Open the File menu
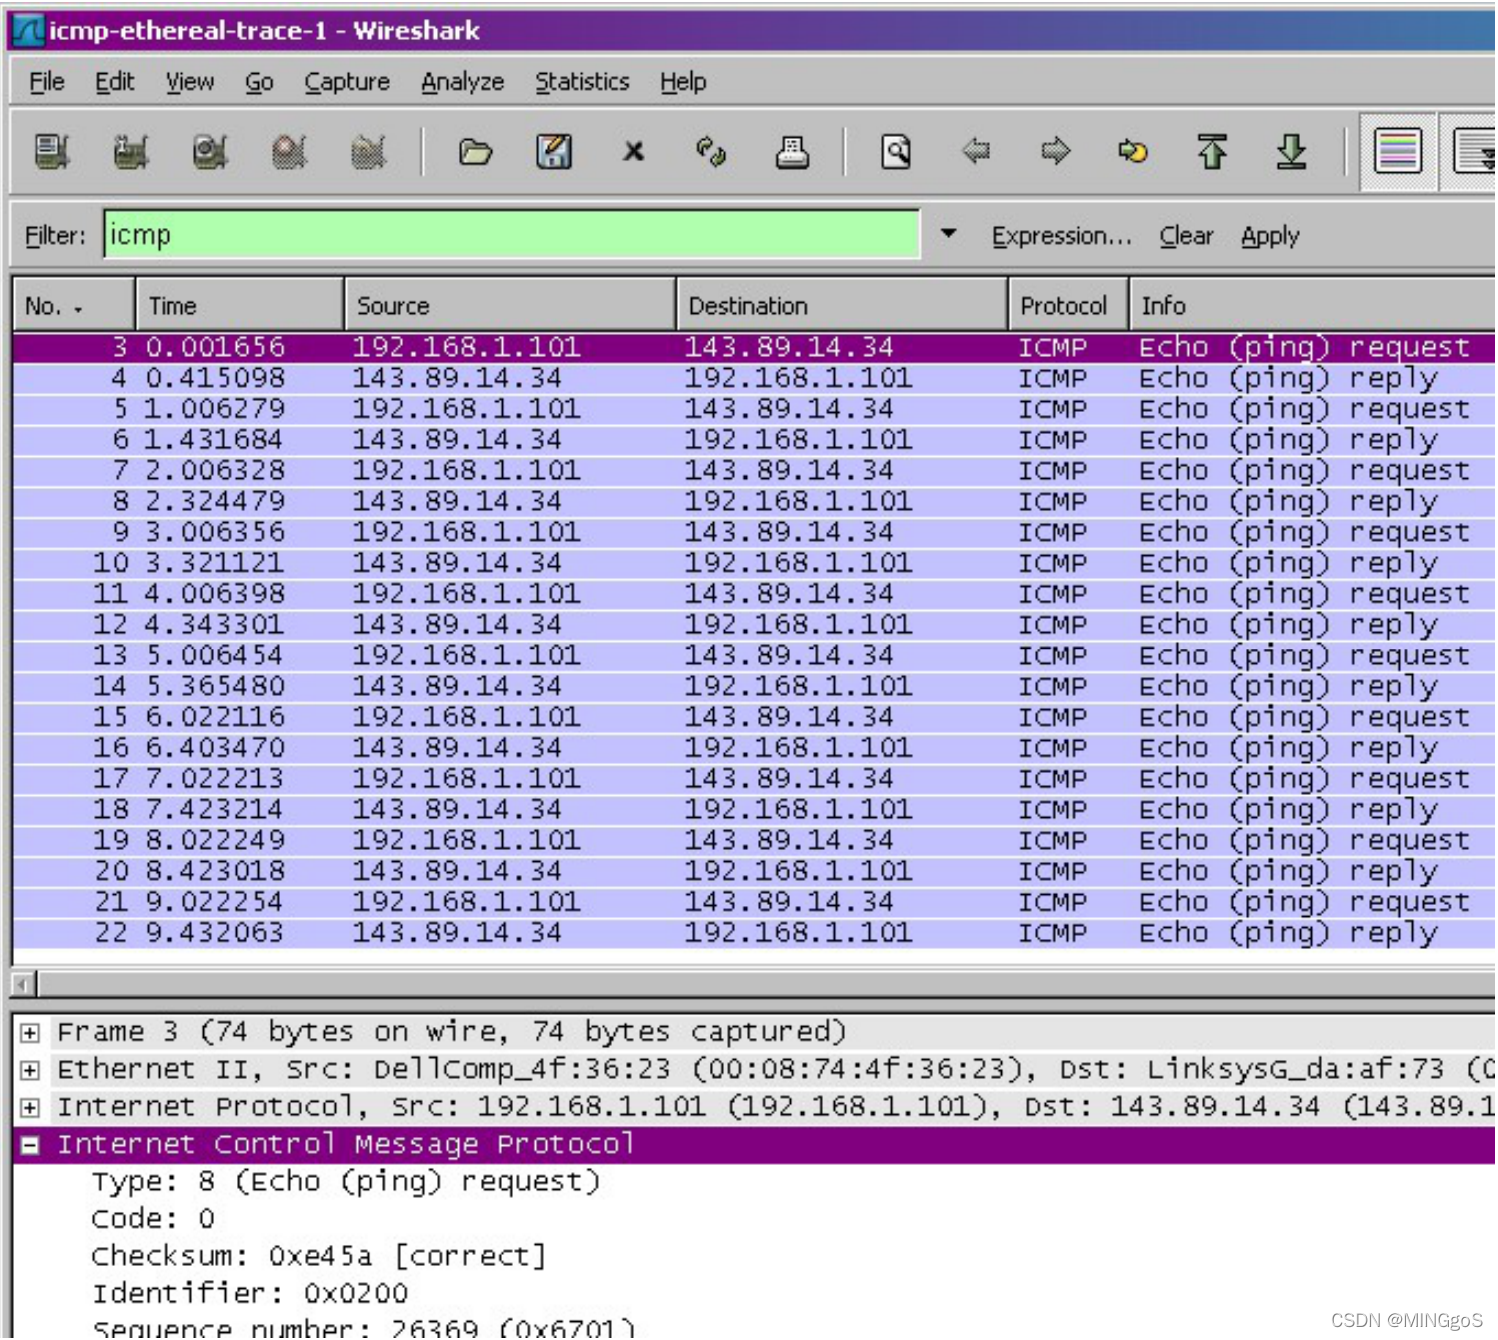This screenshot has width=1498, height=1340. coord(47,82)
